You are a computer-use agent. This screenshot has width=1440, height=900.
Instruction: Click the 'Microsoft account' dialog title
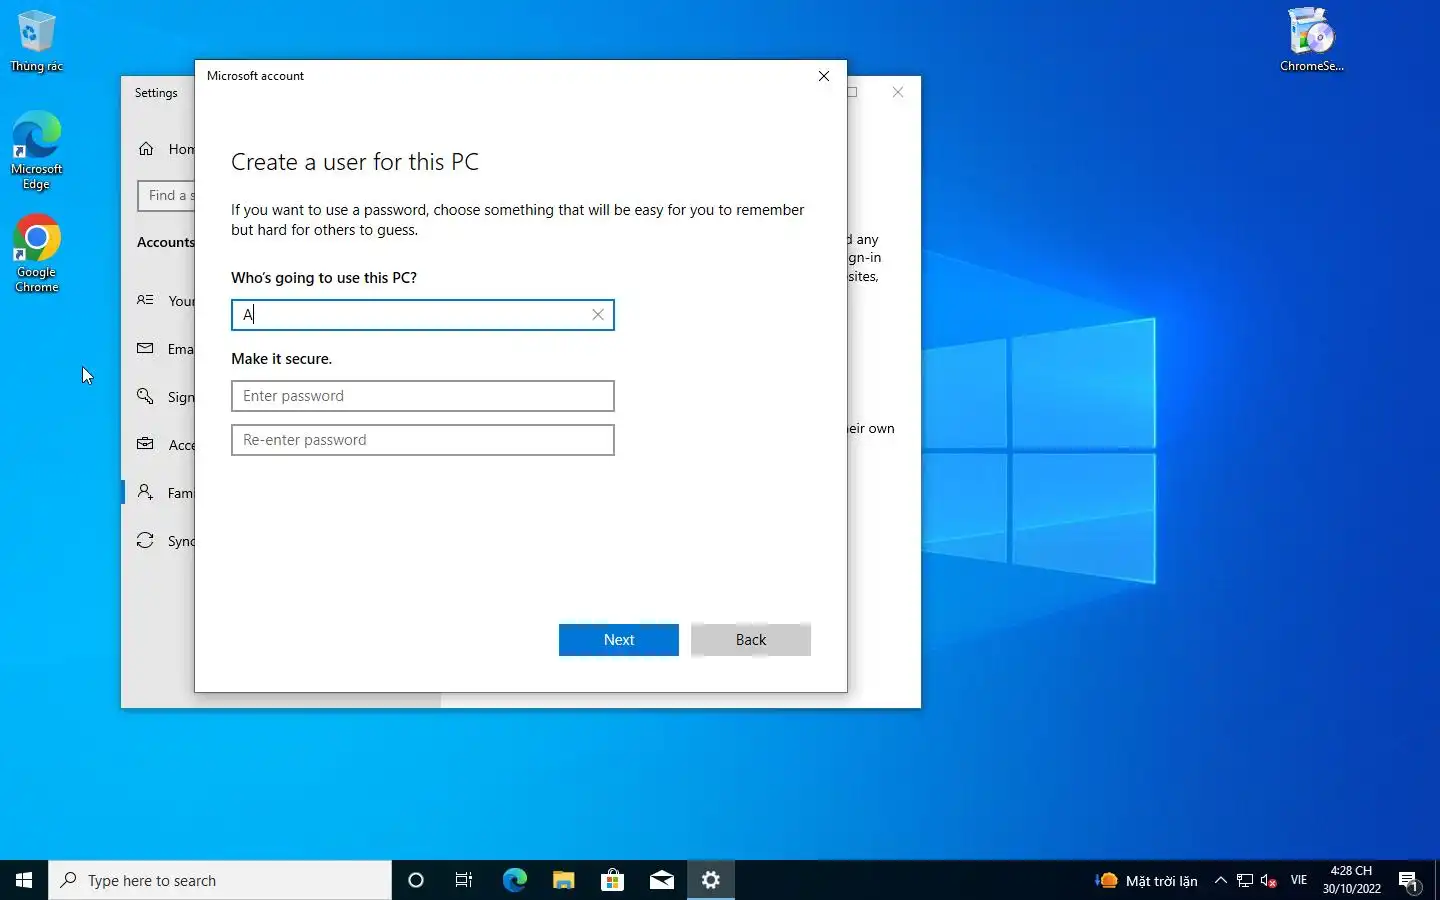point(255,76)
